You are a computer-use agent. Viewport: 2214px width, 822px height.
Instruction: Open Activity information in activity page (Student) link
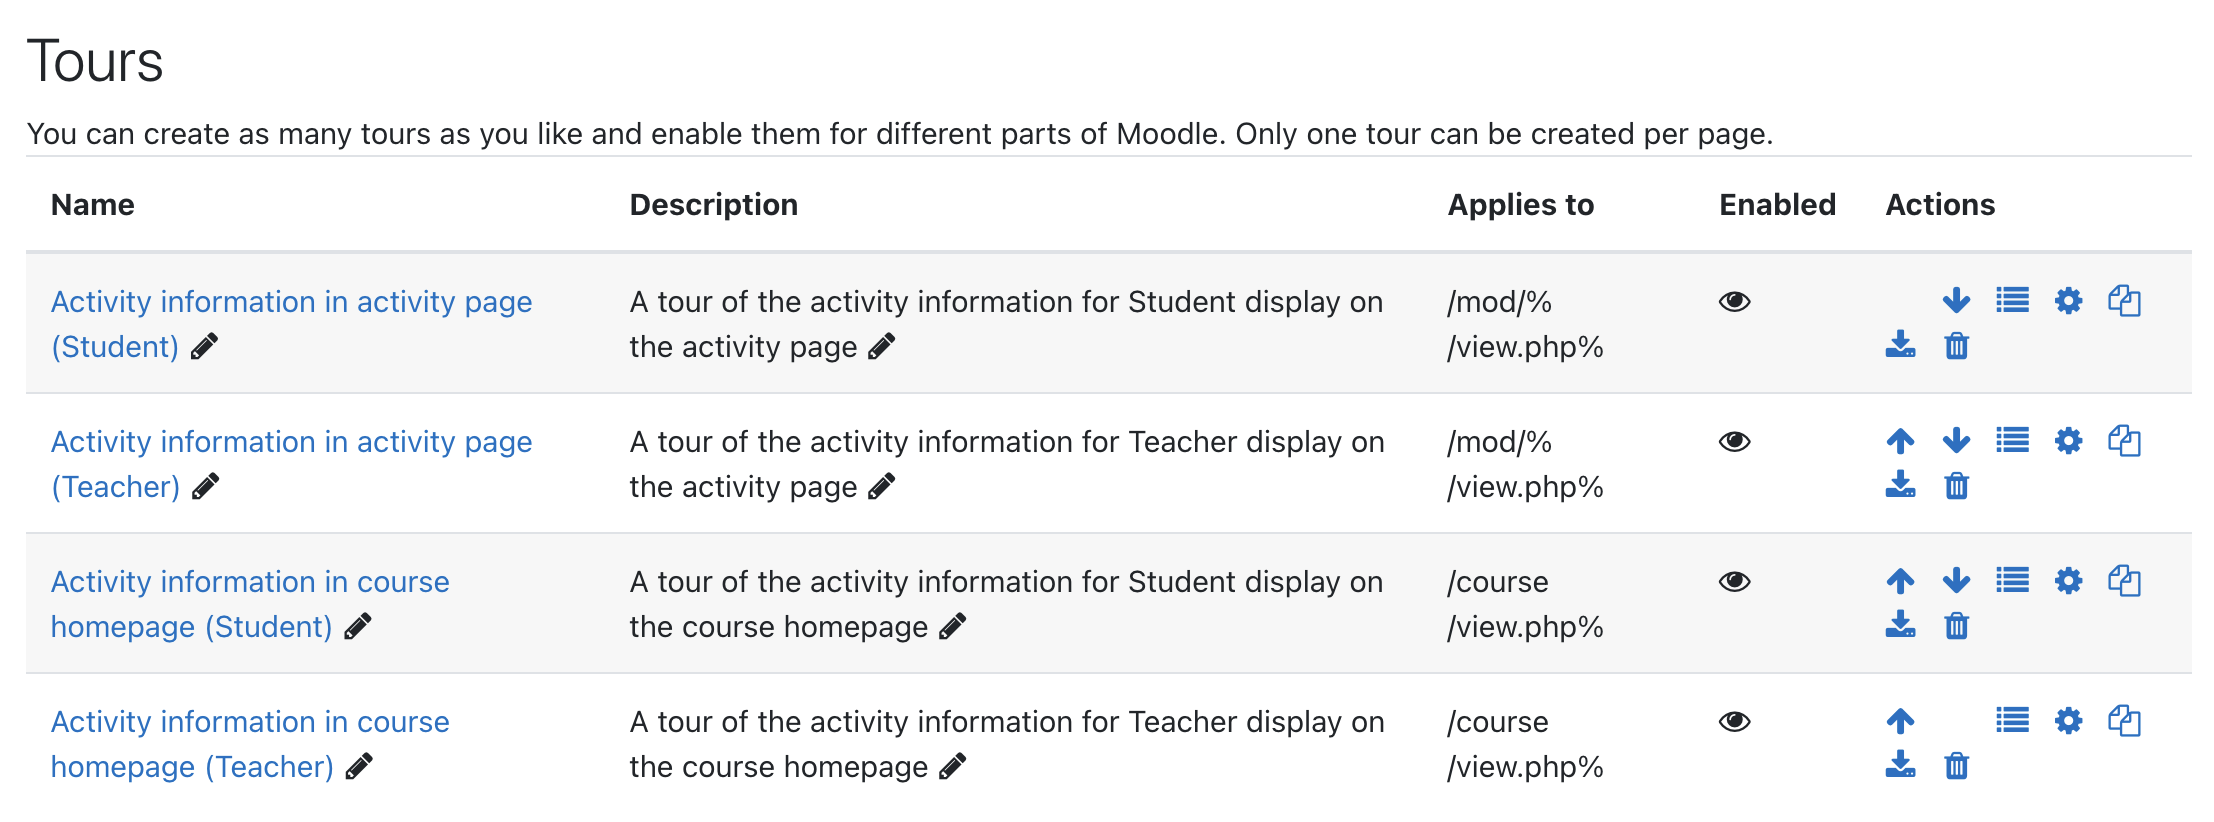[291, 324]
